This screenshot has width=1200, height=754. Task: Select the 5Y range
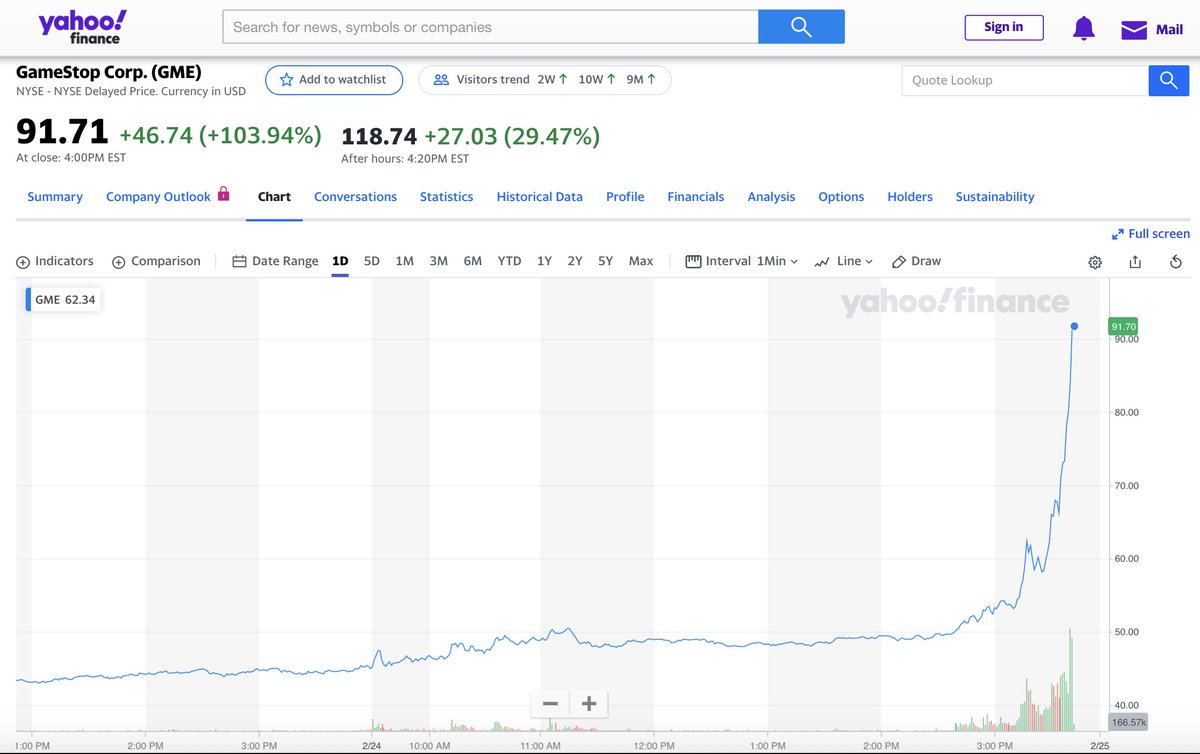(605, 261)
